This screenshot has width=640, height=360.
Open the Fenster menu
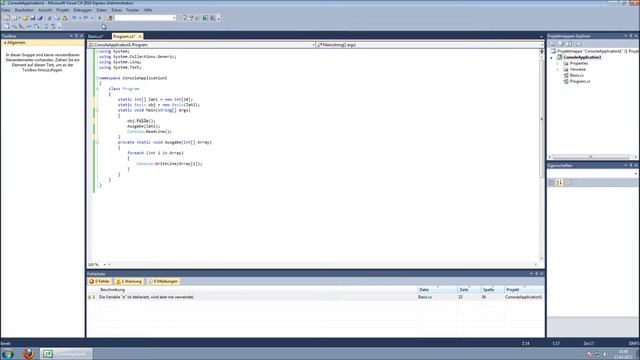(132, 10)
